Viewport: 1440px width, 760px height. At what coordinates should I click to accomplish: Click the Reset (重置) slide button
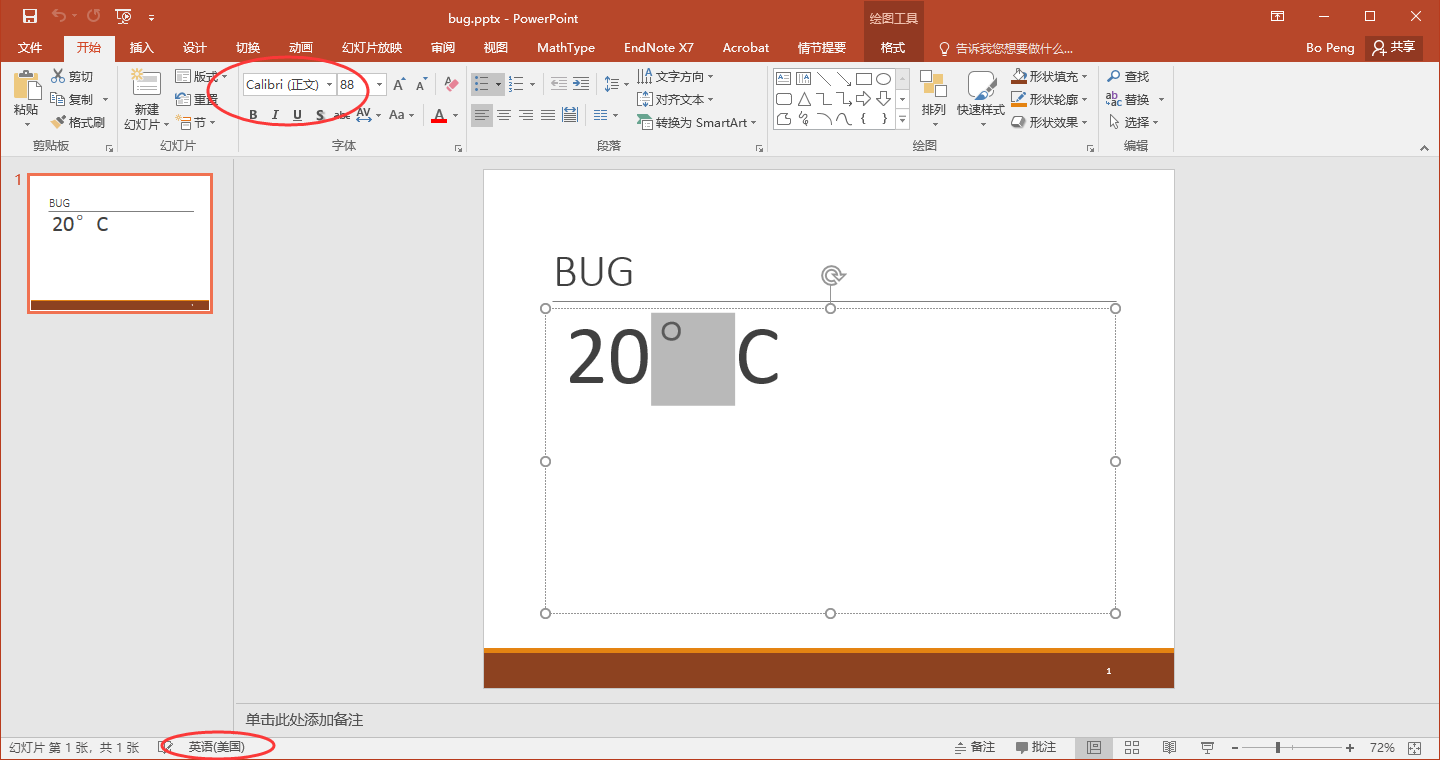(x=196, y=99)
